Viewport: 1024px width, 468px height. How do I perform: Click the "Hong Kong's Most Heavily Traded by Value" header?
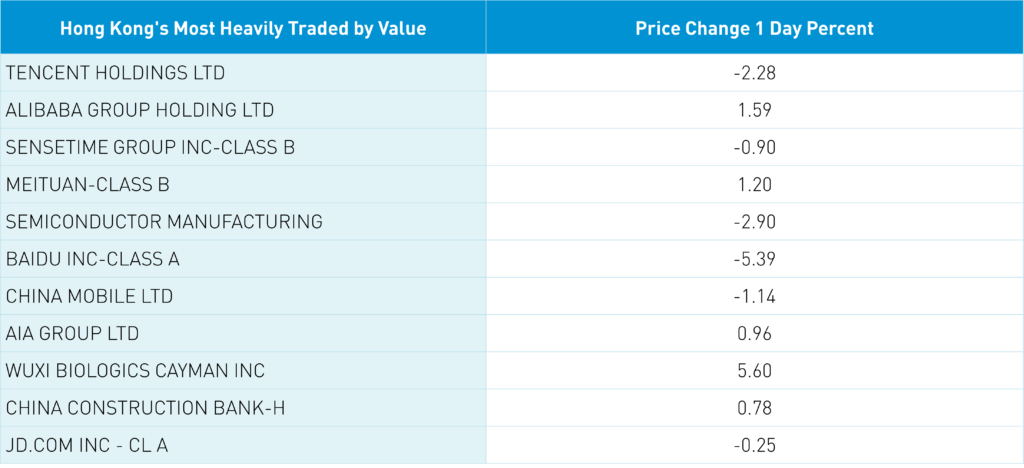243,28
